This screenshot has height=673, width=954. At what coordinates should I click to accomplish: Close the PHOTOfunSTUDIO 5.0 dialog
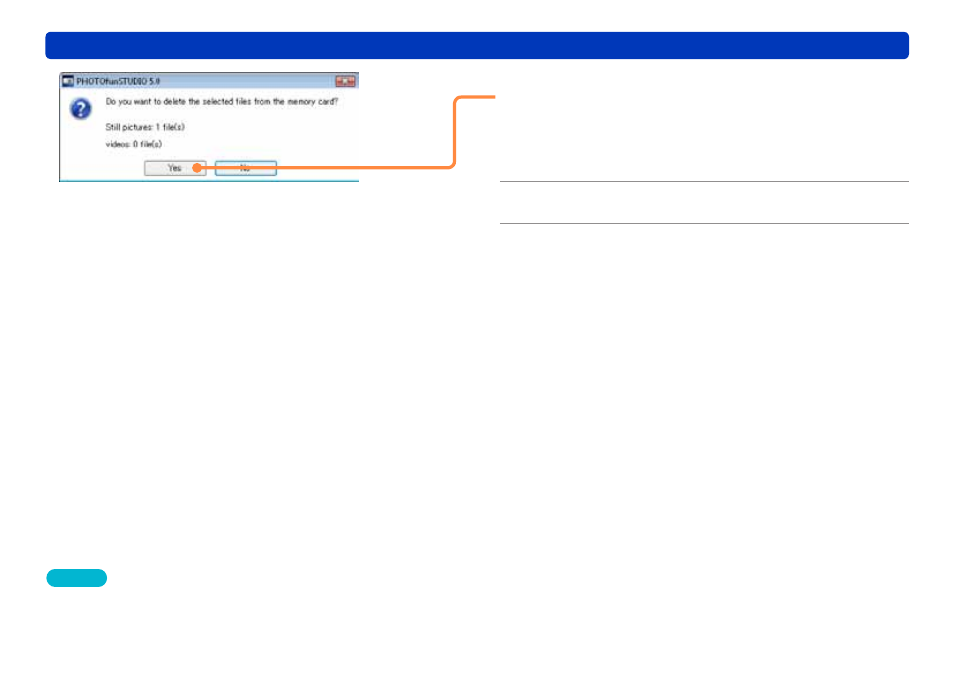tap(346, 81)
